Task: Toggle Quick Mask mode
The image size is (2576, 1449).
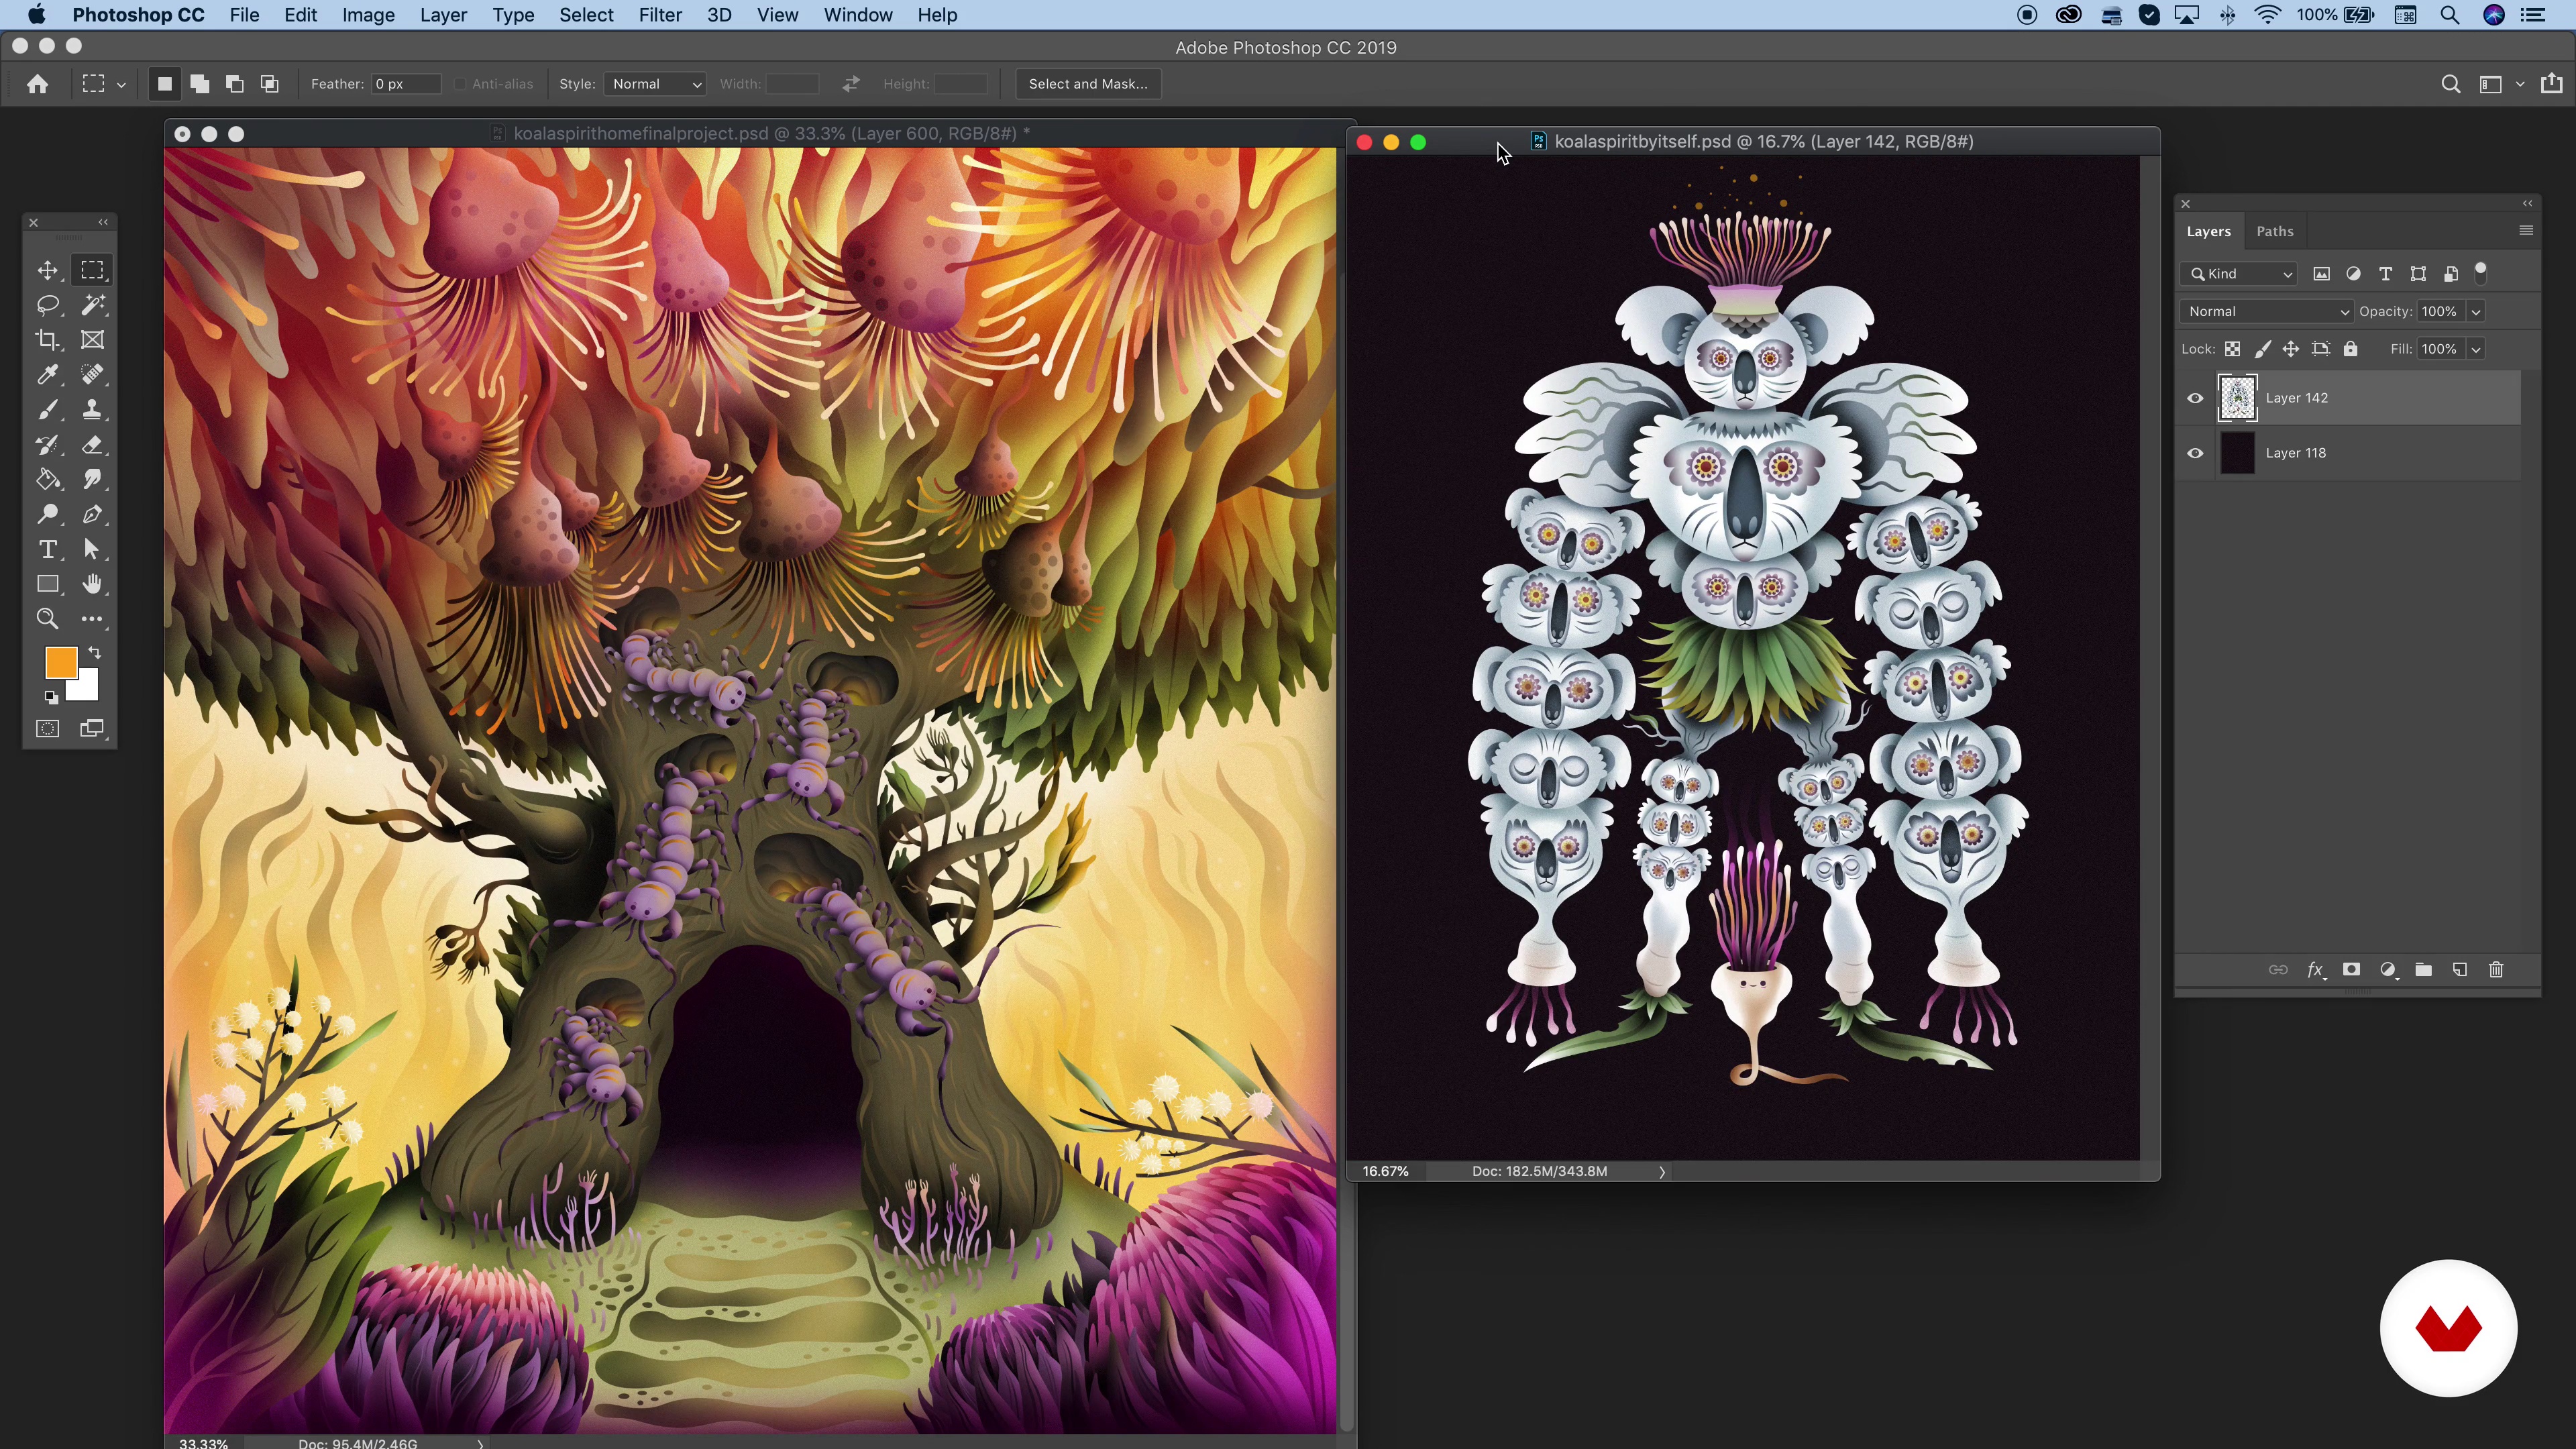Action: tap(47, 729)
